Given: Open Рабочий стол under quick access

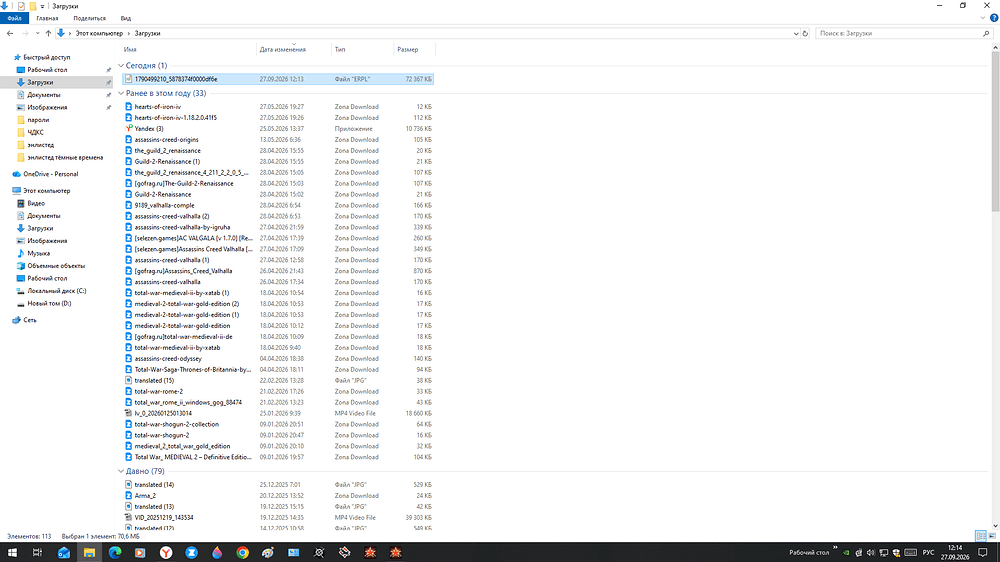Looking at the screenshot, I should point(47,70).
